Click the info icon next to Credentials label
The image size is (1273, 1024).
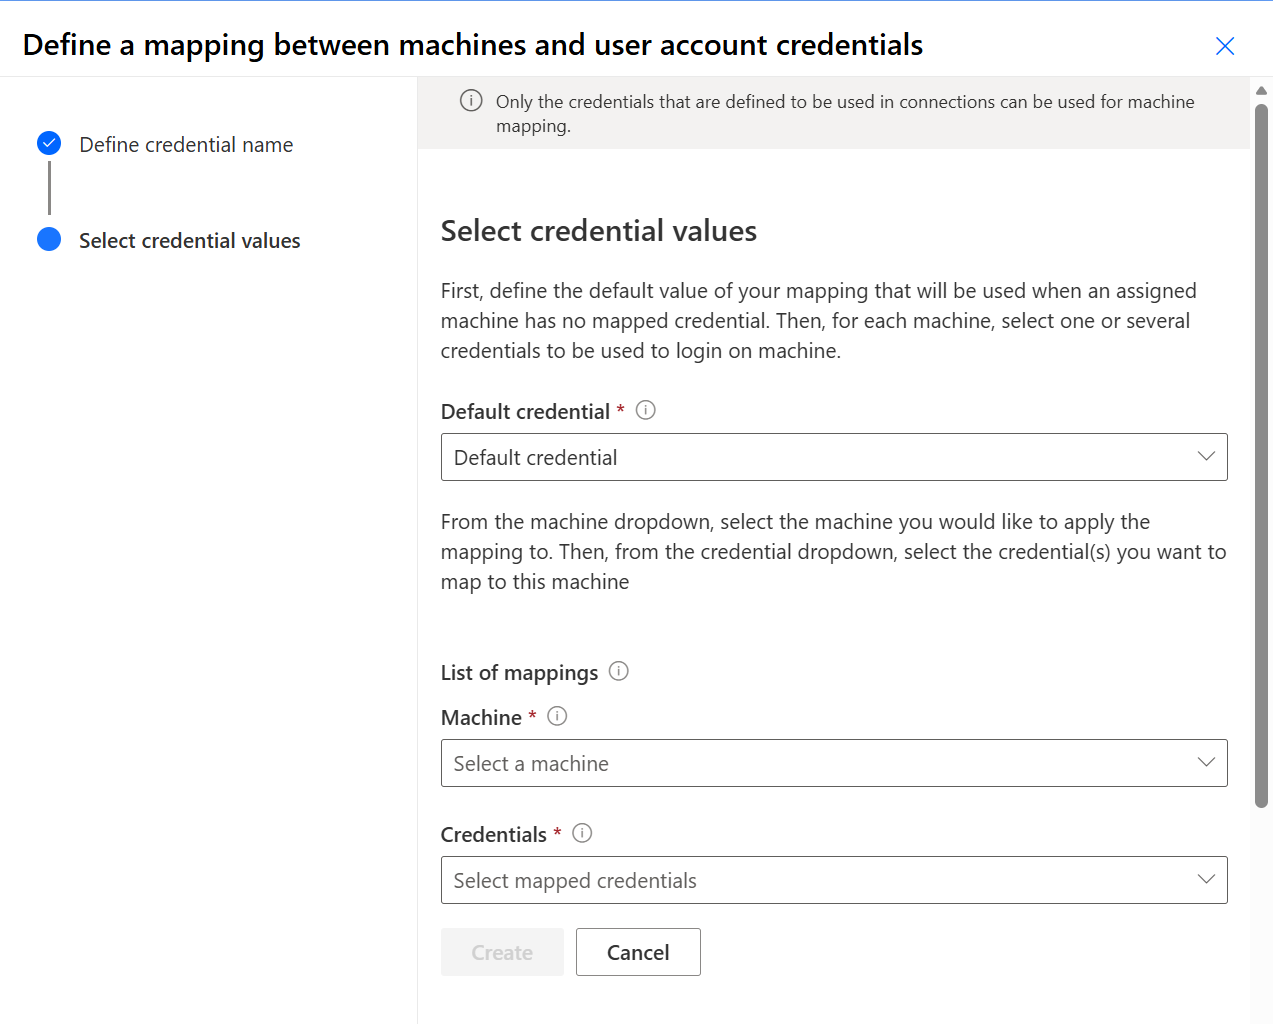point(582,833)
